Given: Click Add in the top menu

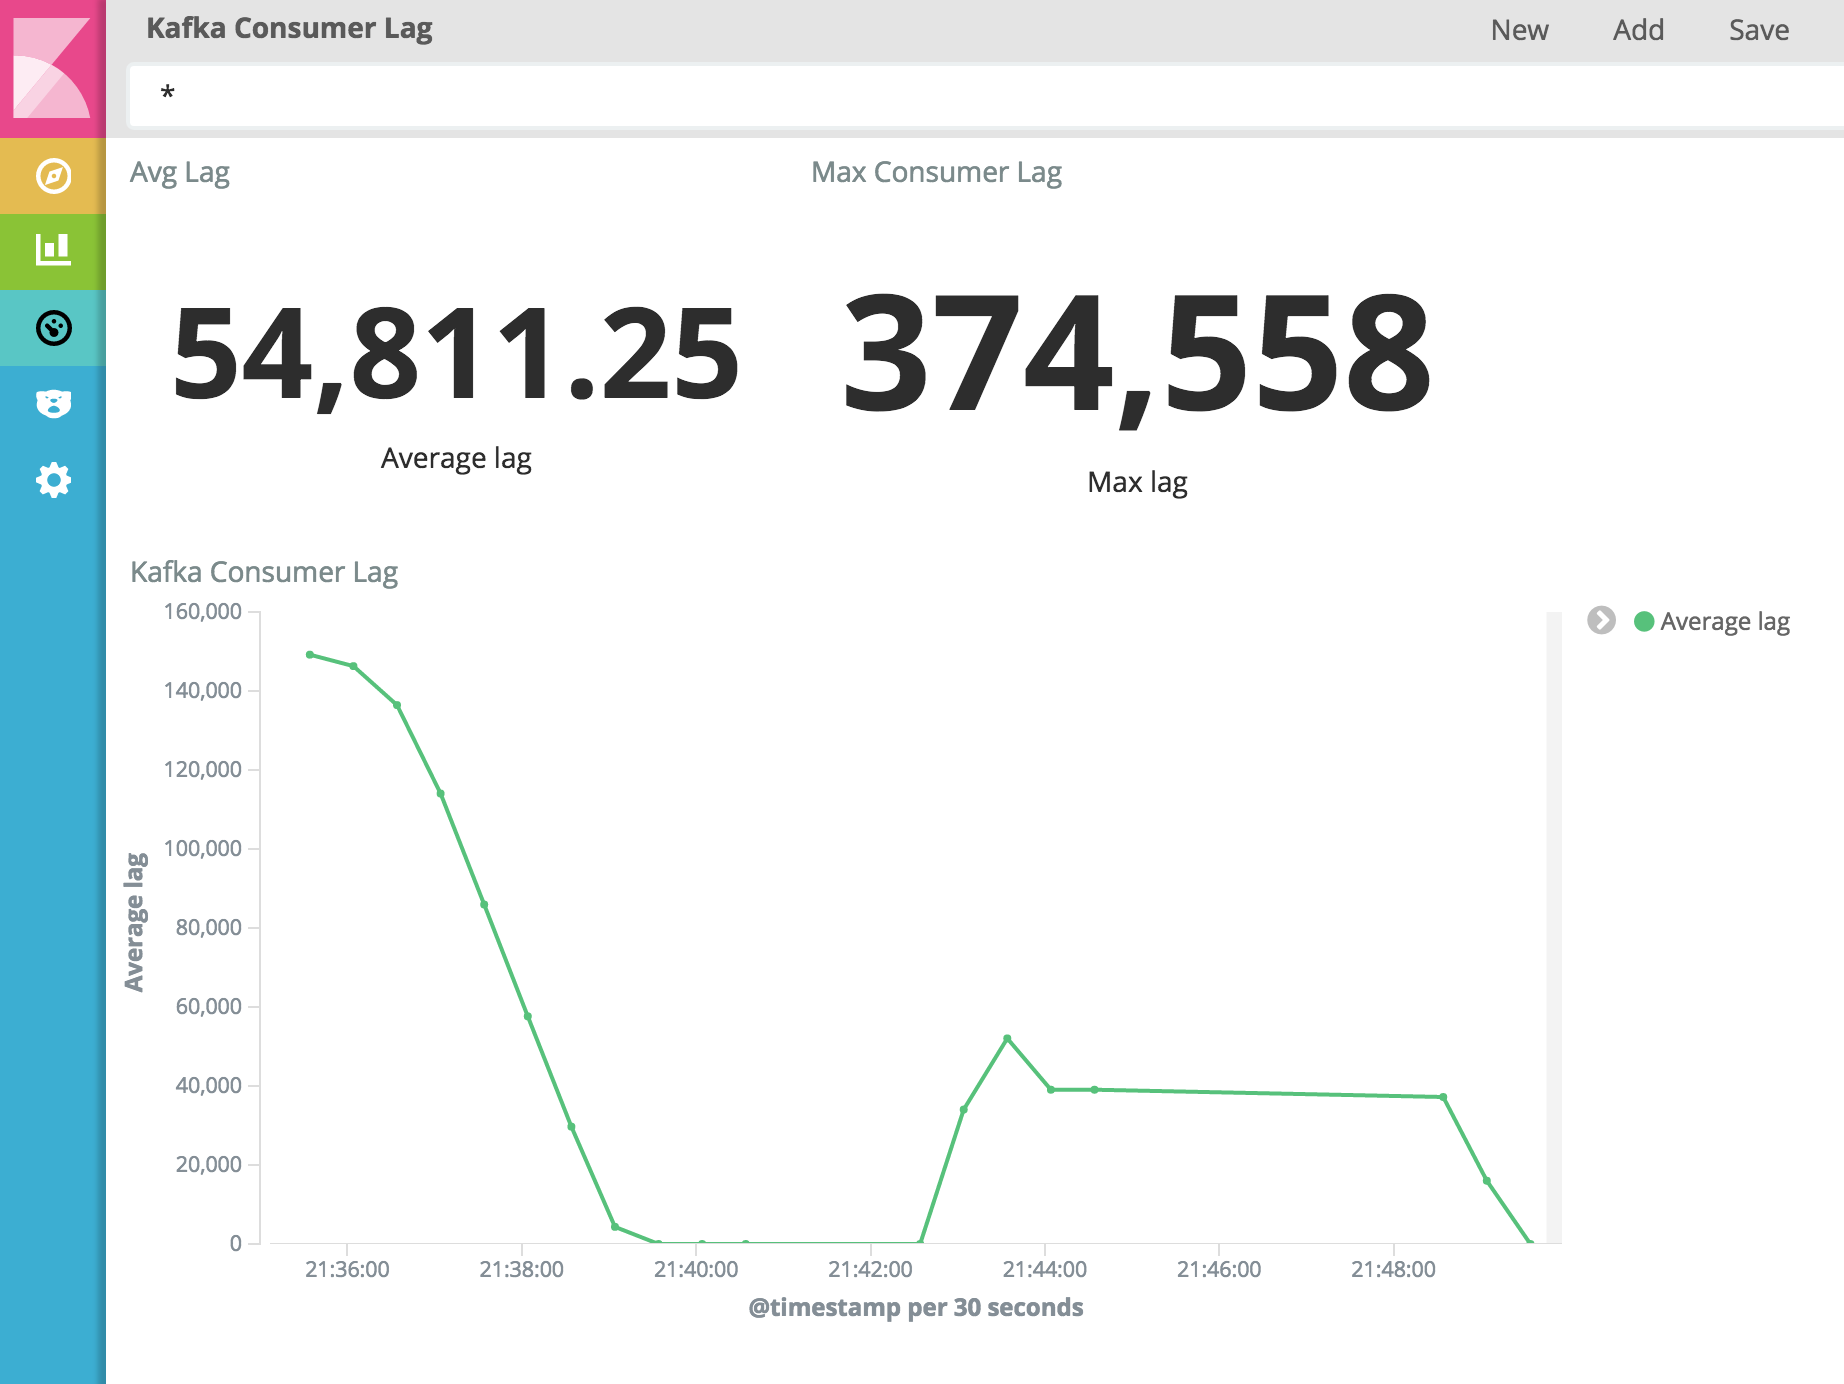Looking at the screenshot, I should click(1638, 30).
